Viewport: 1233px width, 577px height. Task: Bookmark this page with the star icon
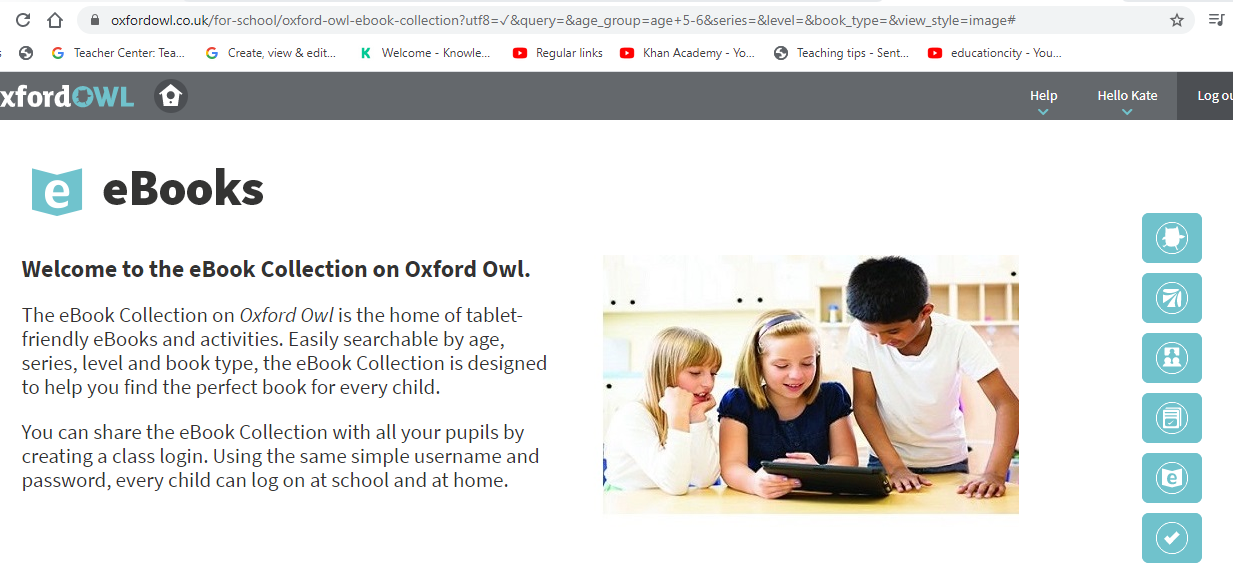(x=1177, y=20)
